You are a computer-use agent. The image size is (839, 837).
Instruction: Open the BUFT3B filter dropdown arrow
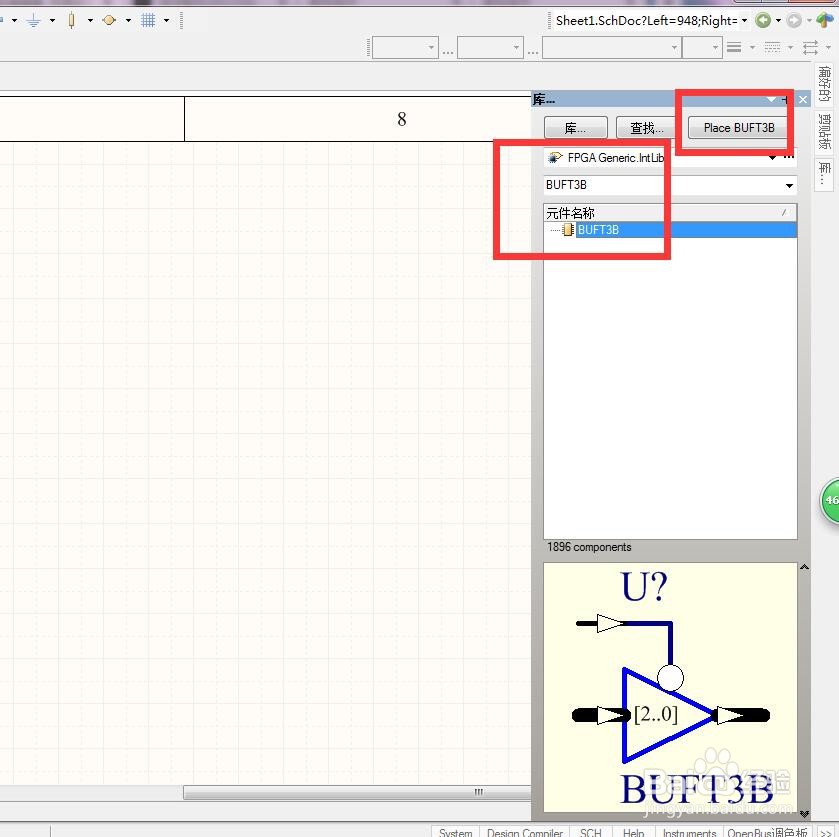tap(789, 186)
